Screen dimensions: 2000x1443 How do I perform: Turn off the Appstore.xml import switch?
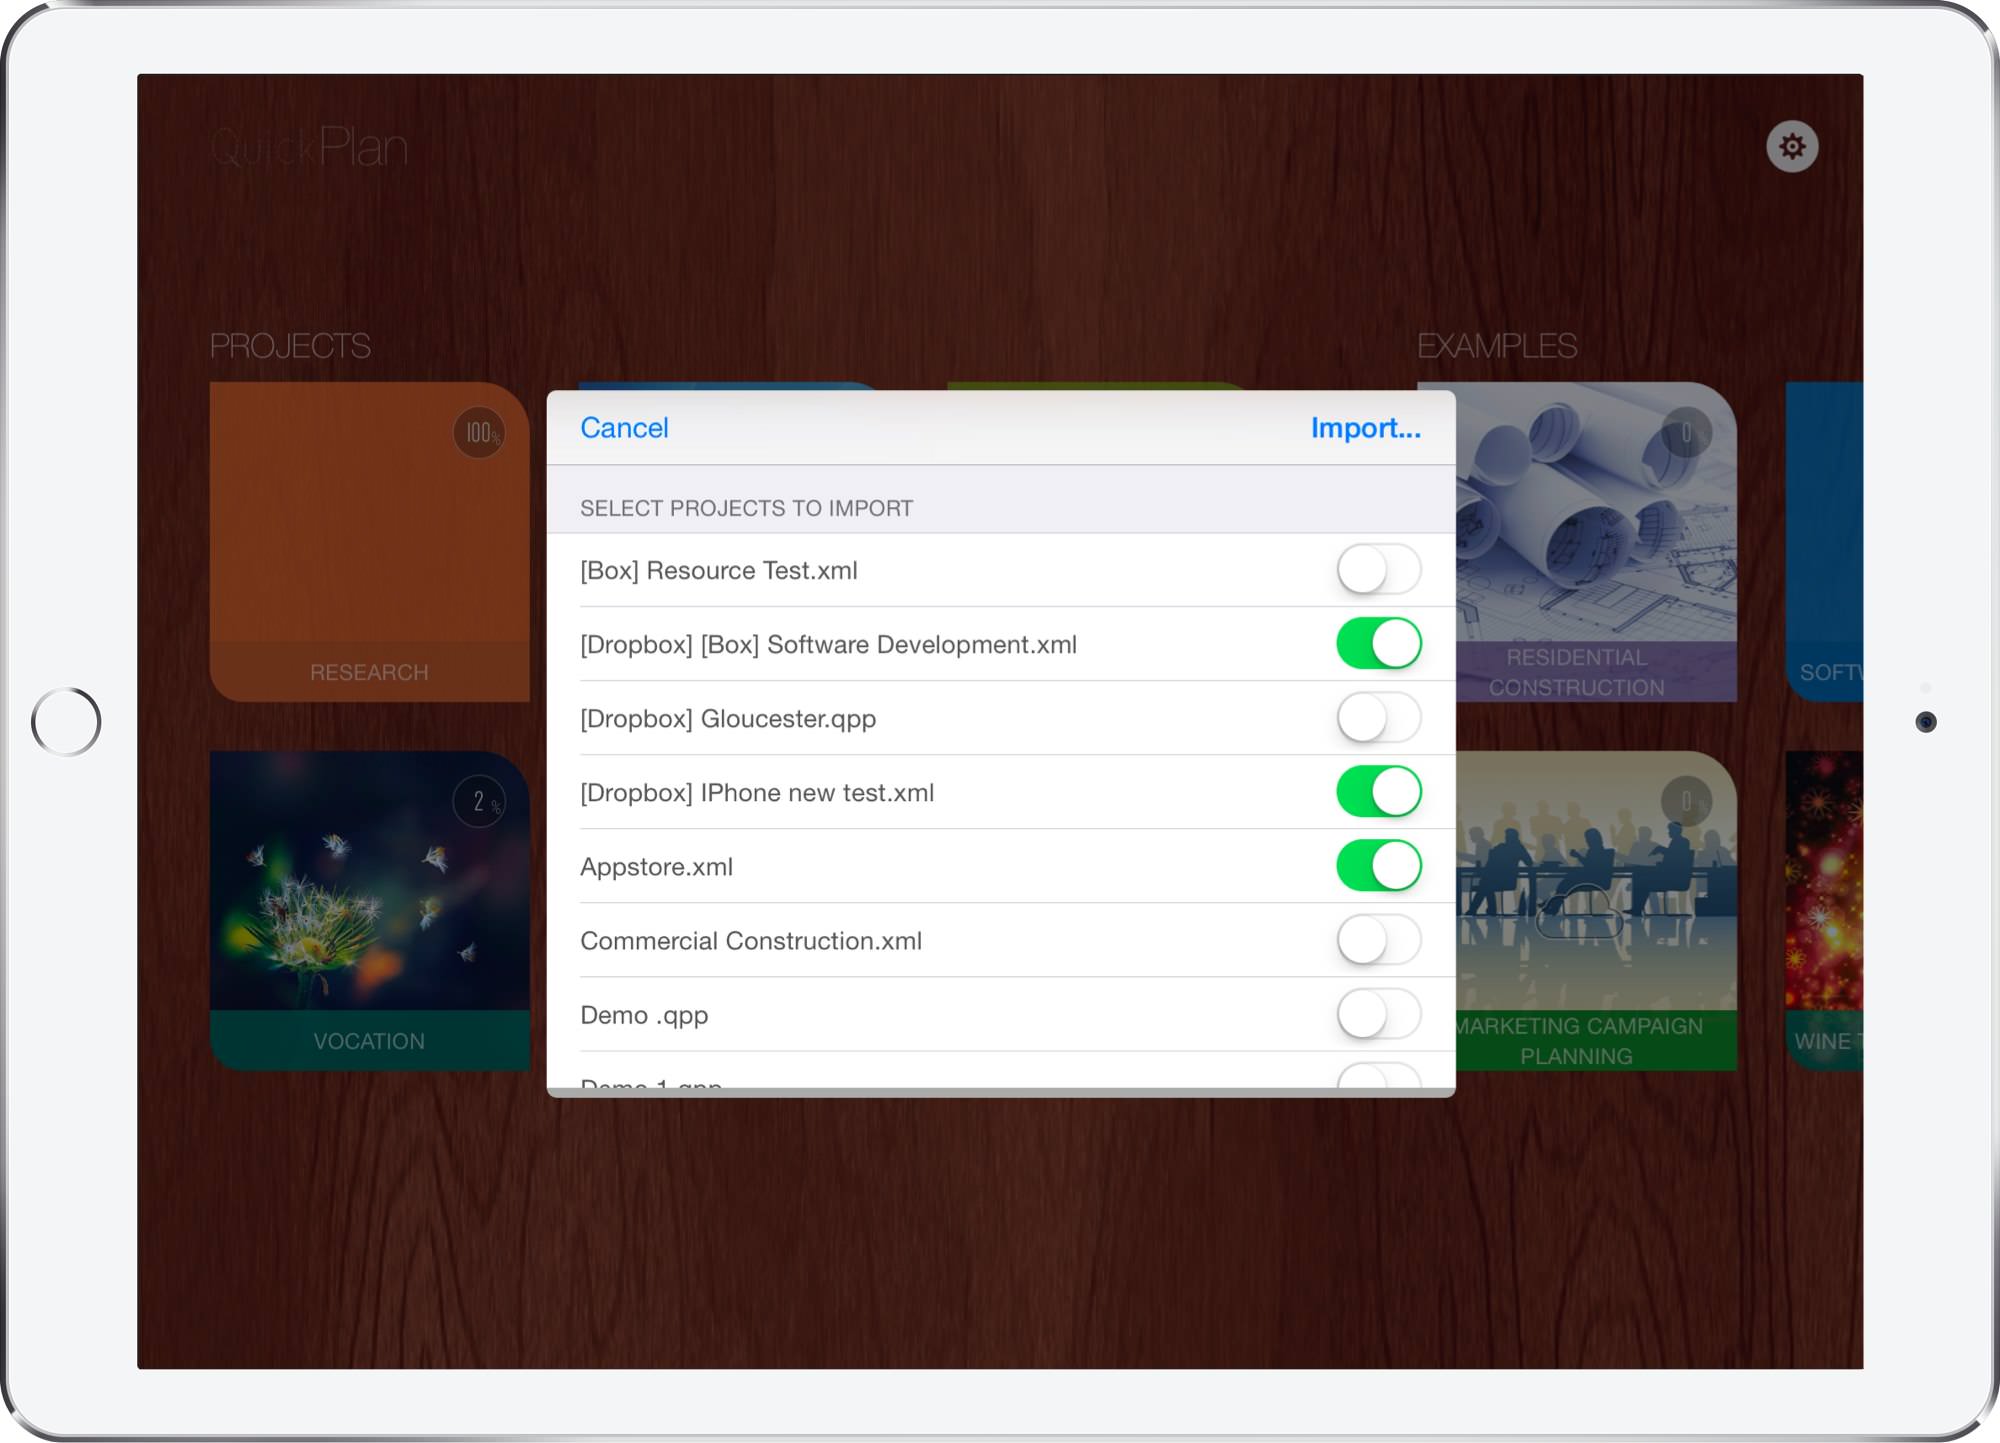pyautogui.click(x=1381, y=865)
